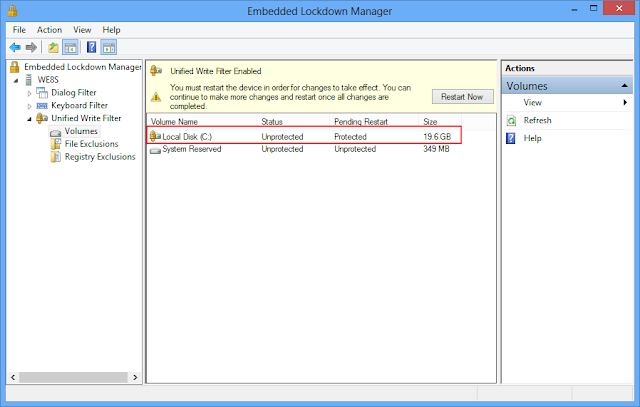This screenshot has height=407, width=640.
Task: Click the Restart Now button
Action: pyautogui.click(x=462, y=97)
